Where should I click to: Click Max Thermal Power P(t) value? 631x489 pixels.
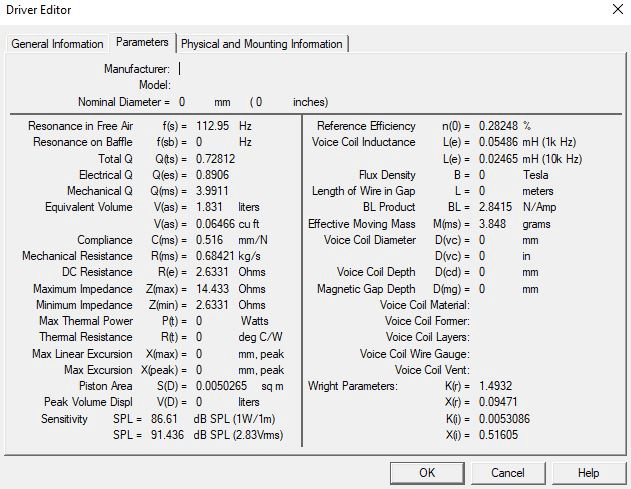(x=199, y=321)
